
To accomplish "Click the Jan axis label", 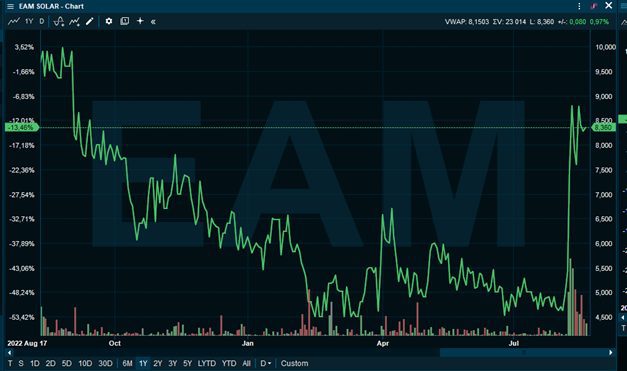I will pyautogui.click(x=248, y=343).
